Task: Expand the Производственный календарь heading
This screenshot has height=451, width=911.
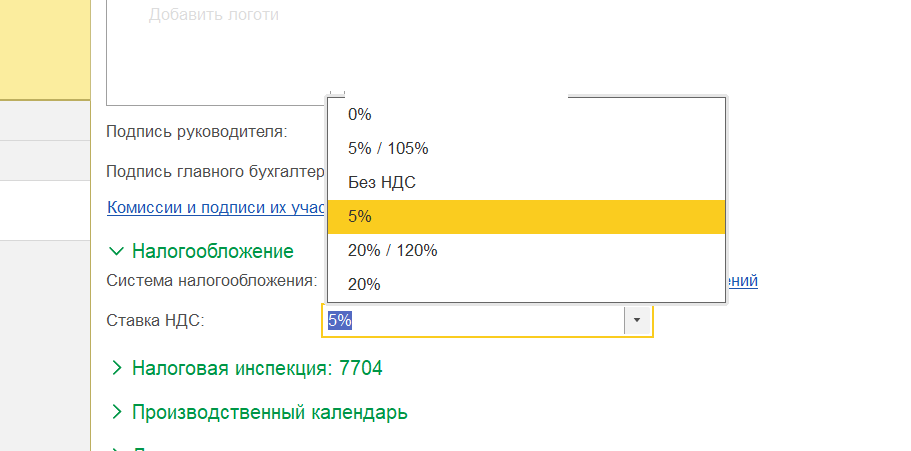Action: pos(269,412)
